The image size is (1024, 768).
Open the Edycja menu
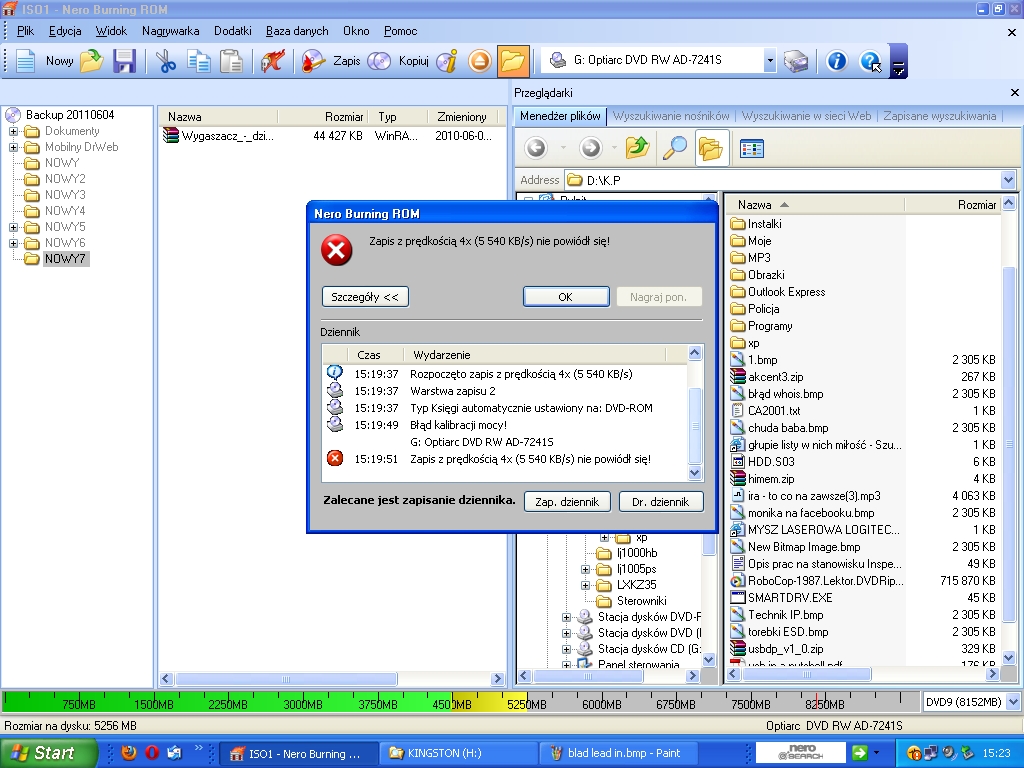tap(65, 31)
